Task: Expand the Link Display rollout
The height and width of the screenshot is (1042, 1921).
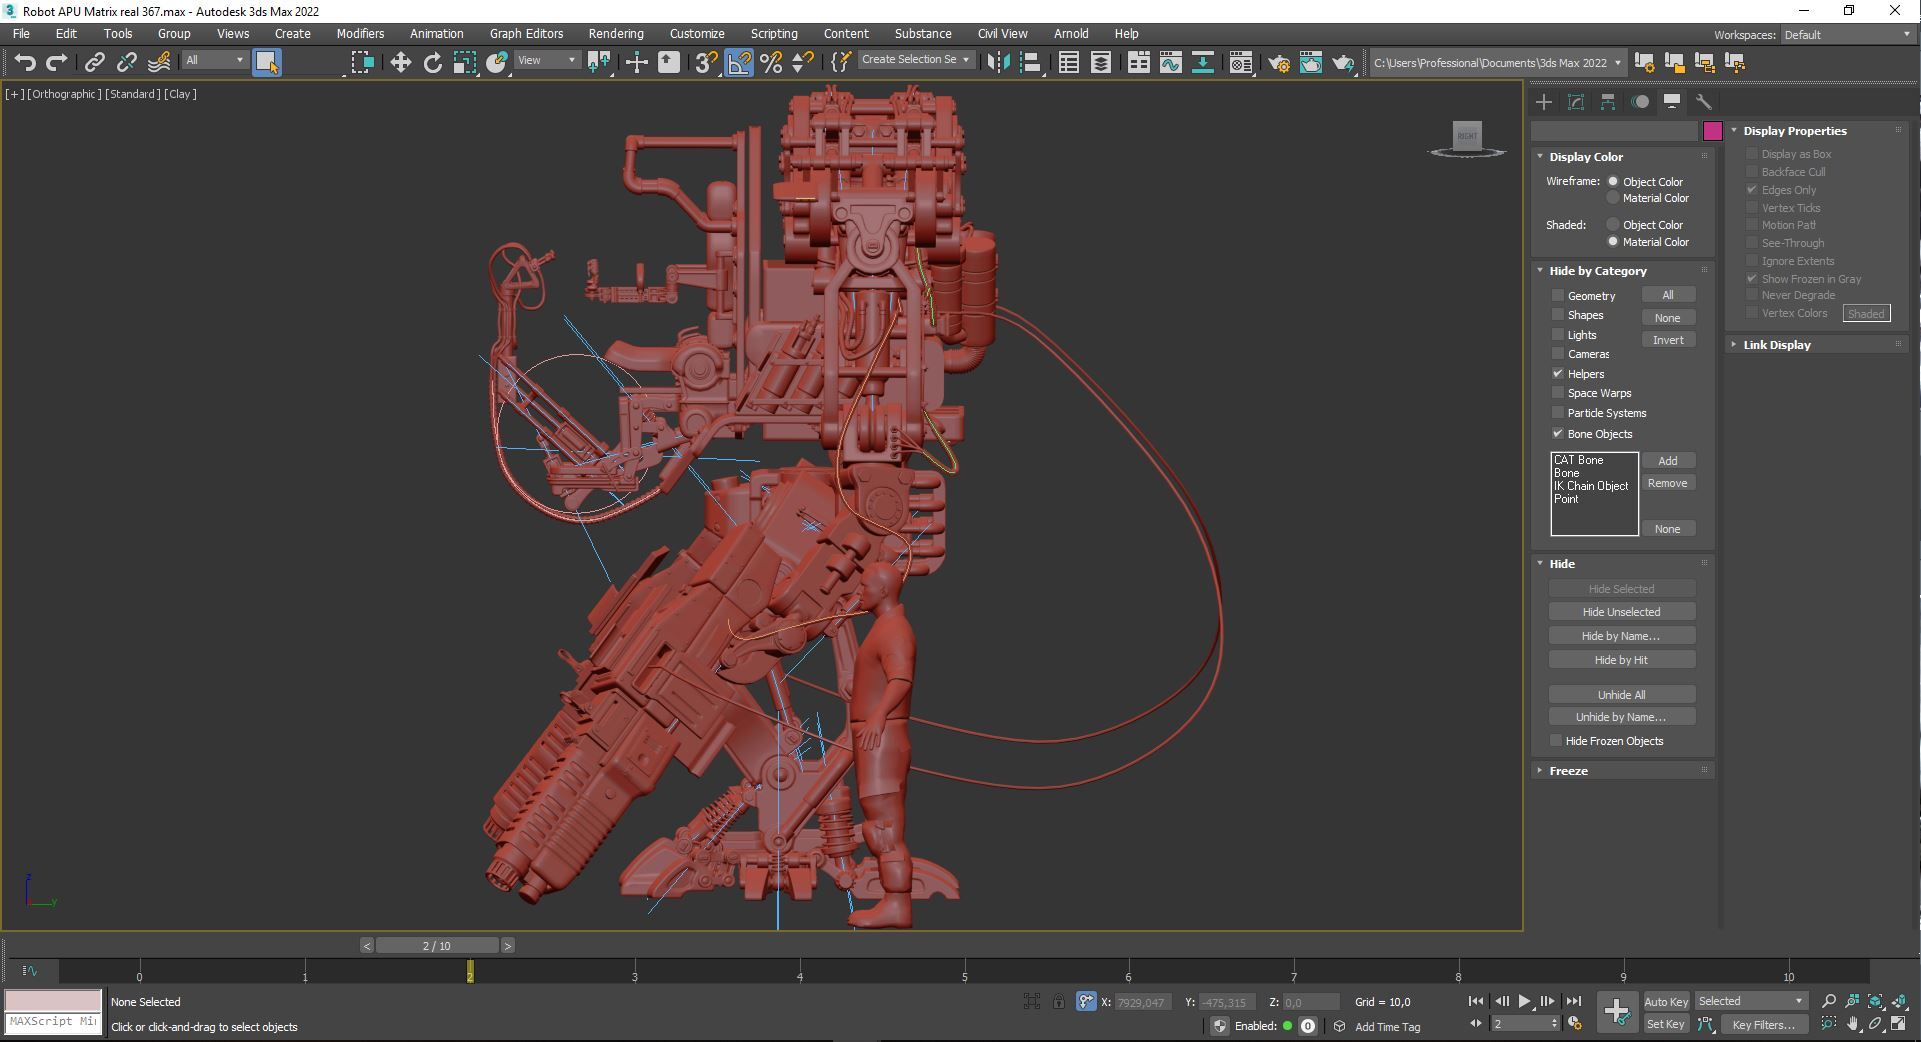Action: [x=1776, y=345]
